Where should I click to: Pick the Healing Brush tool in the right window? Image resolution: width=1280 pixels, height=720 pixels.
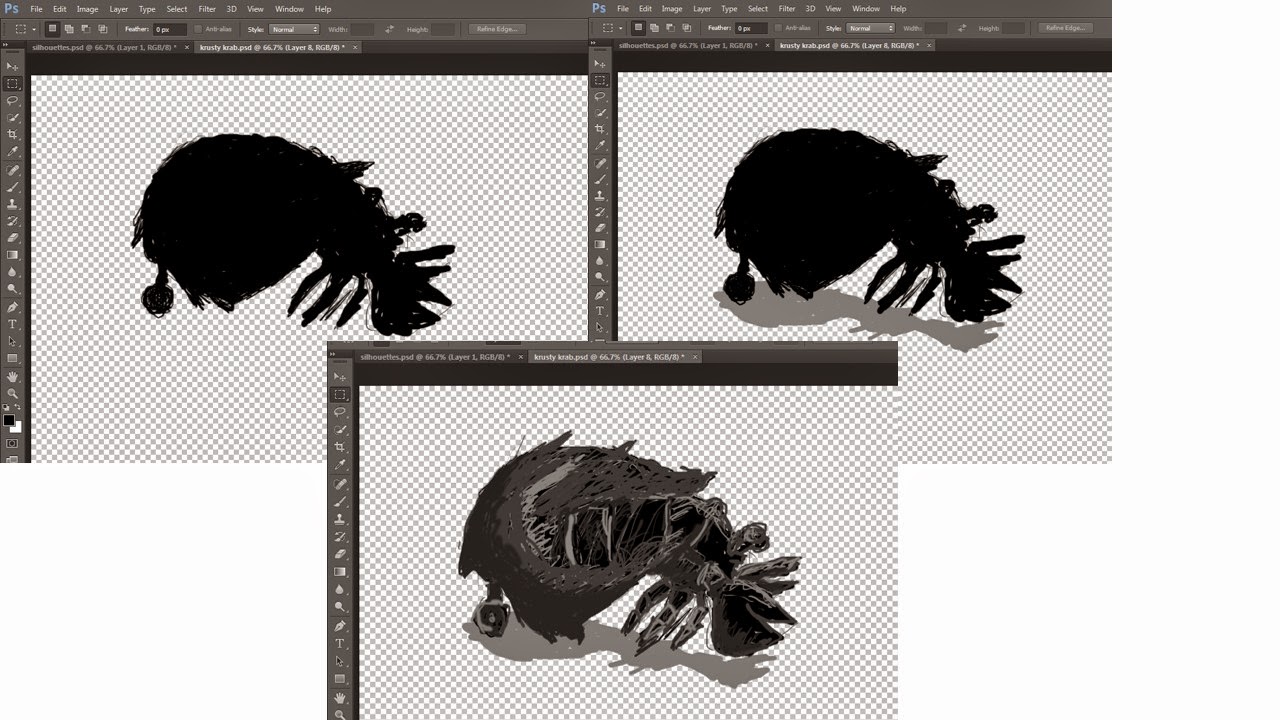600,163
